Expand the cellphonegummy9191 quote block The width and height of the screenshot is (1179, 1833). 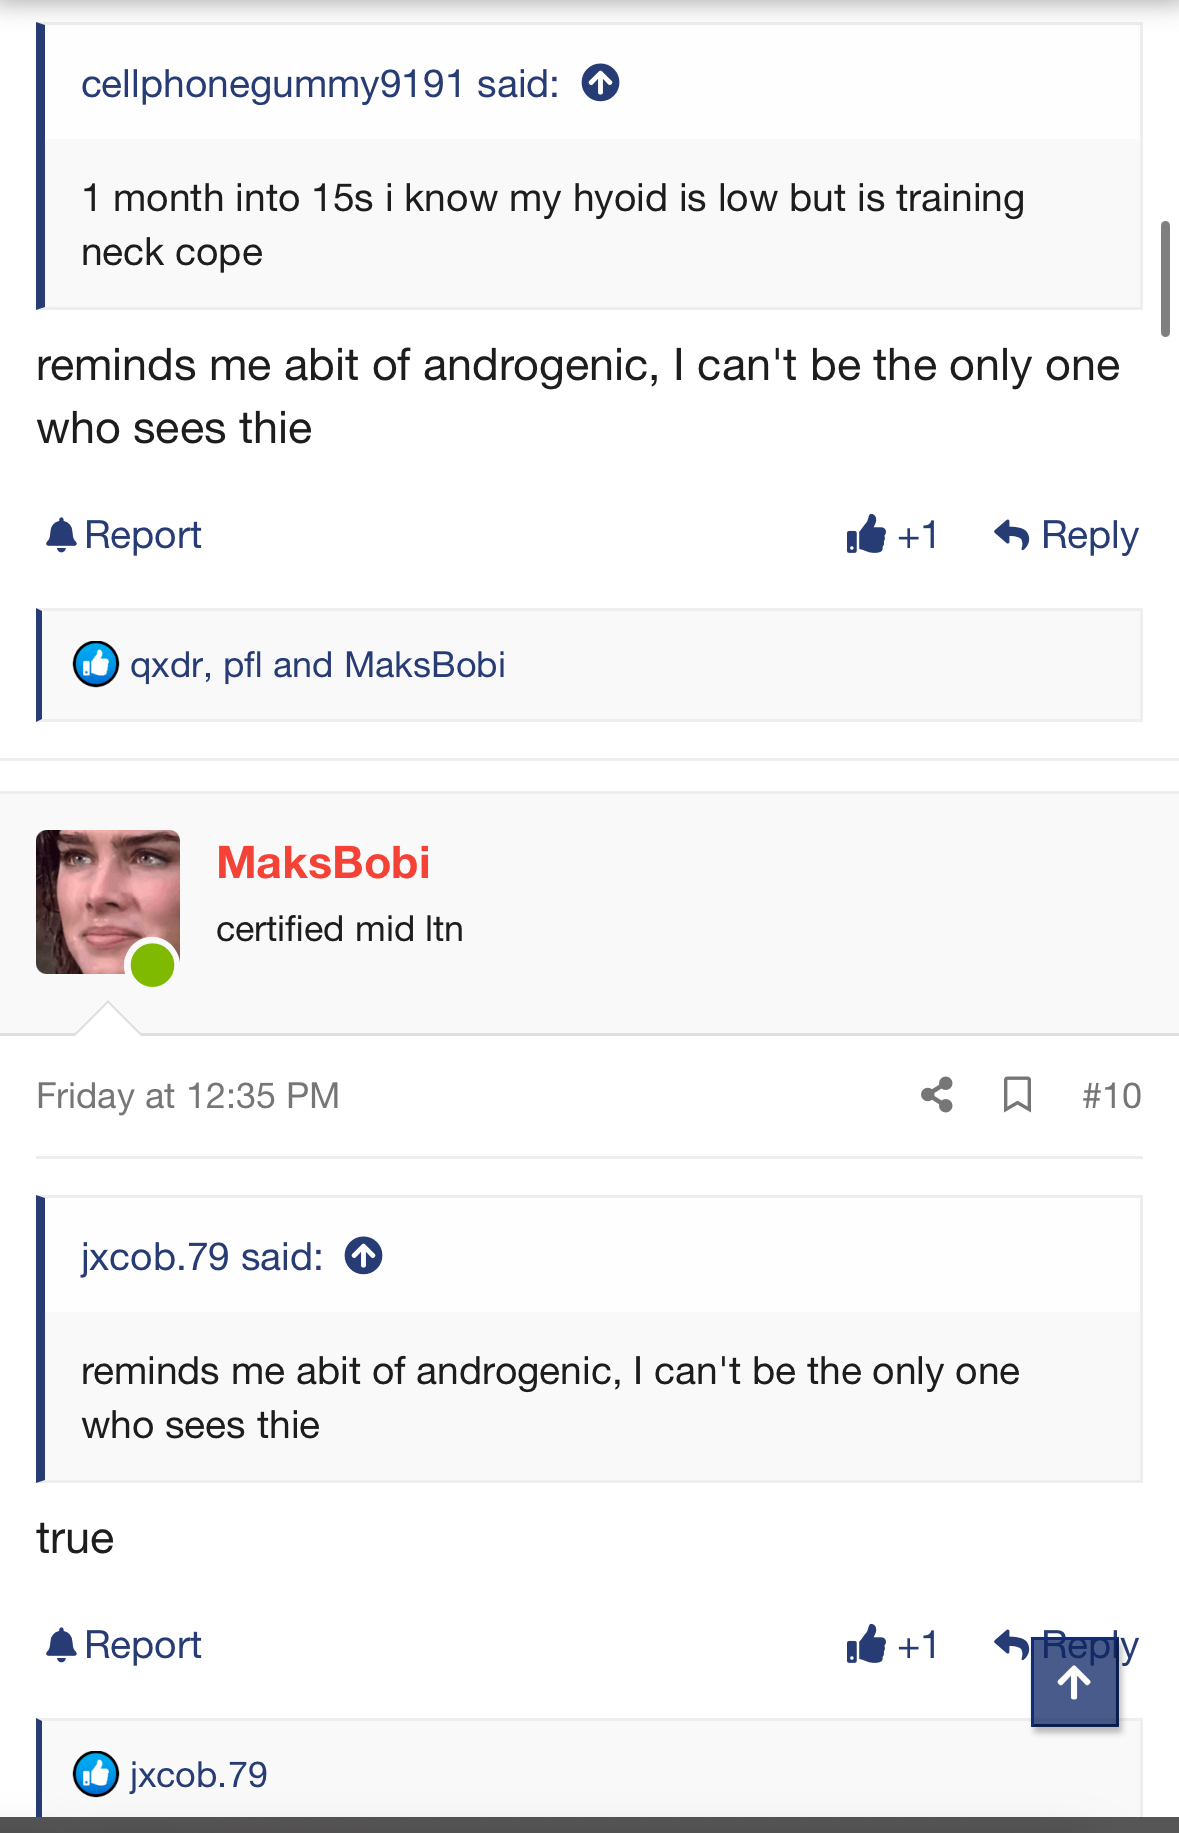[552, 225]
